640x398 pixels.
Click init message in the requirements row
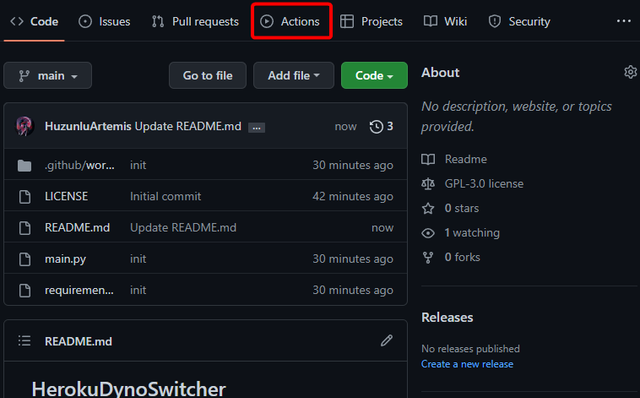[x=138, y=290]
